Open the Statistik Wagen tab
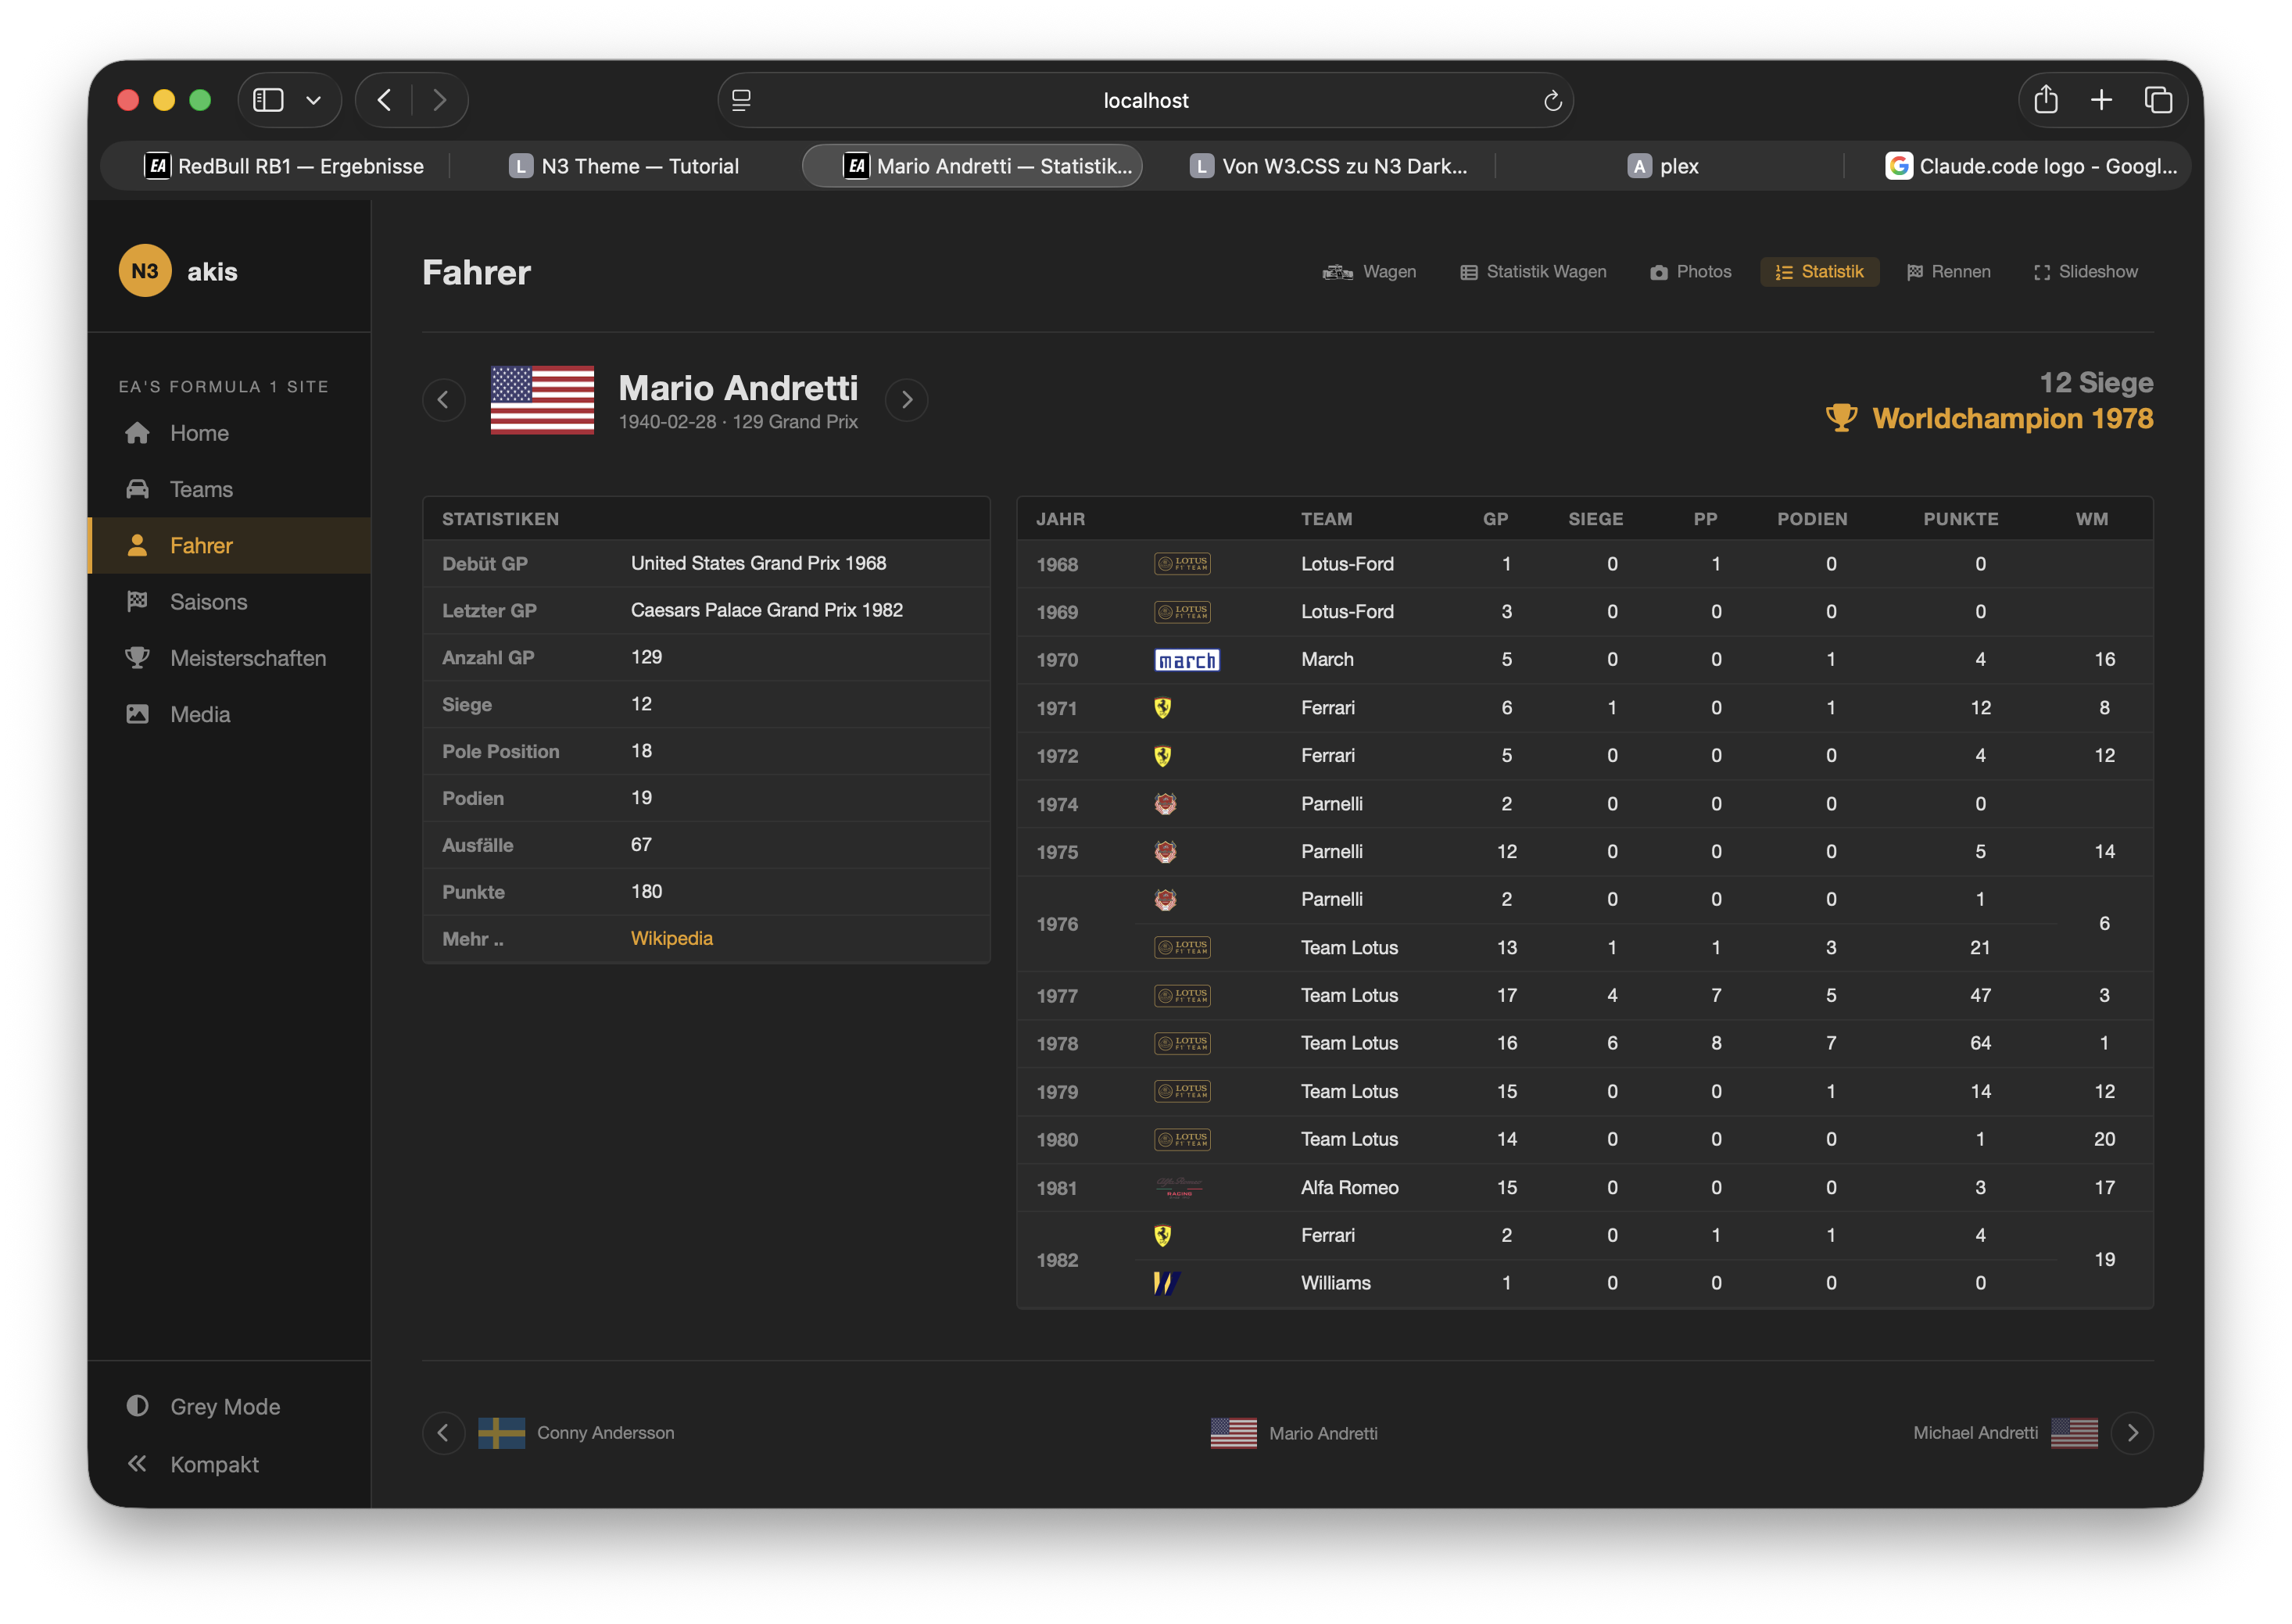 pyautogui.click(x=1533, y=272)
